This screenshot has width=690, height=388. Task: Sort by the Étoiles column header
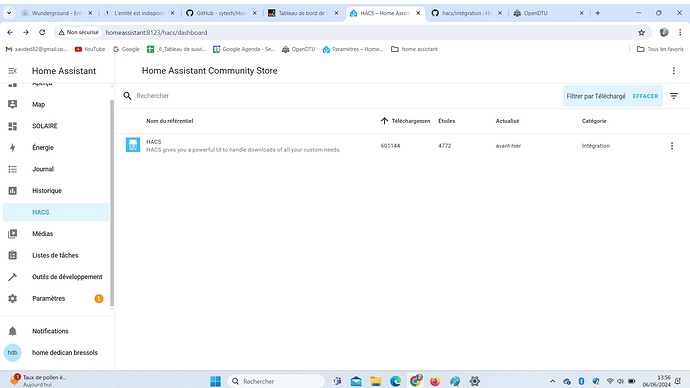(x=447, y=121)
